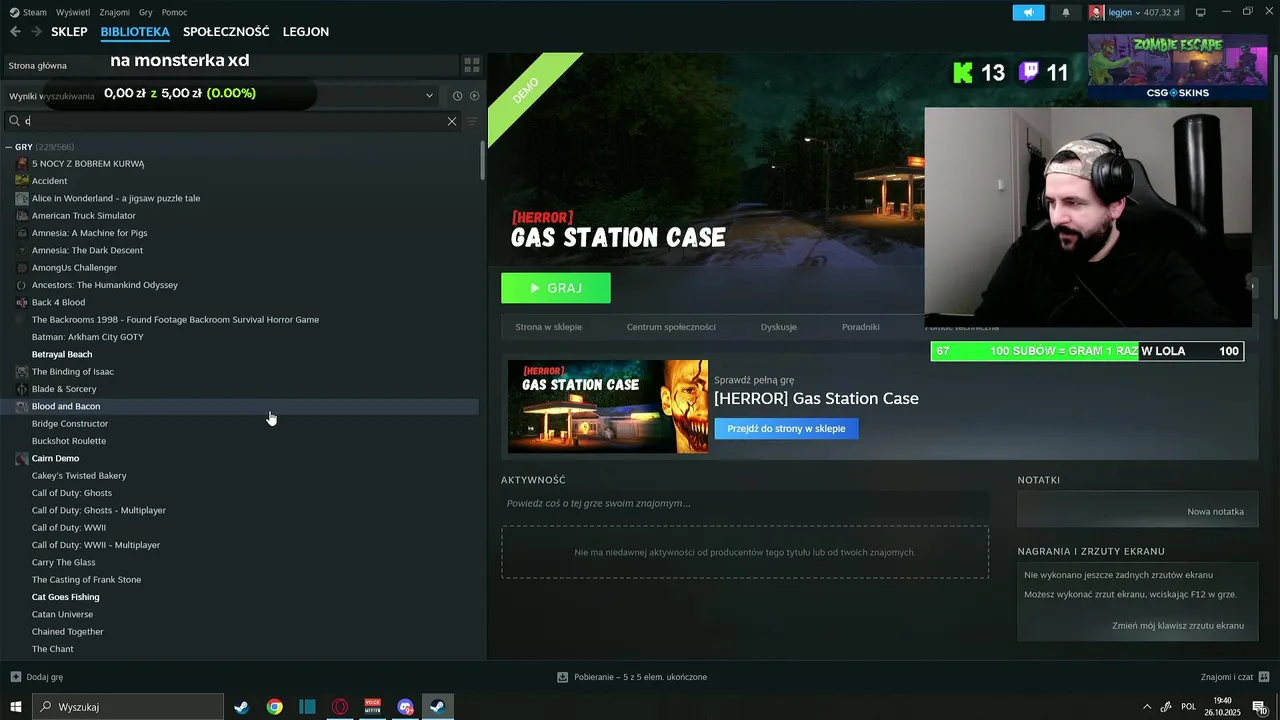Open Discord from the taskbar
The height and width of the screenshot is (720, 1280).
[x=405, y=707]
